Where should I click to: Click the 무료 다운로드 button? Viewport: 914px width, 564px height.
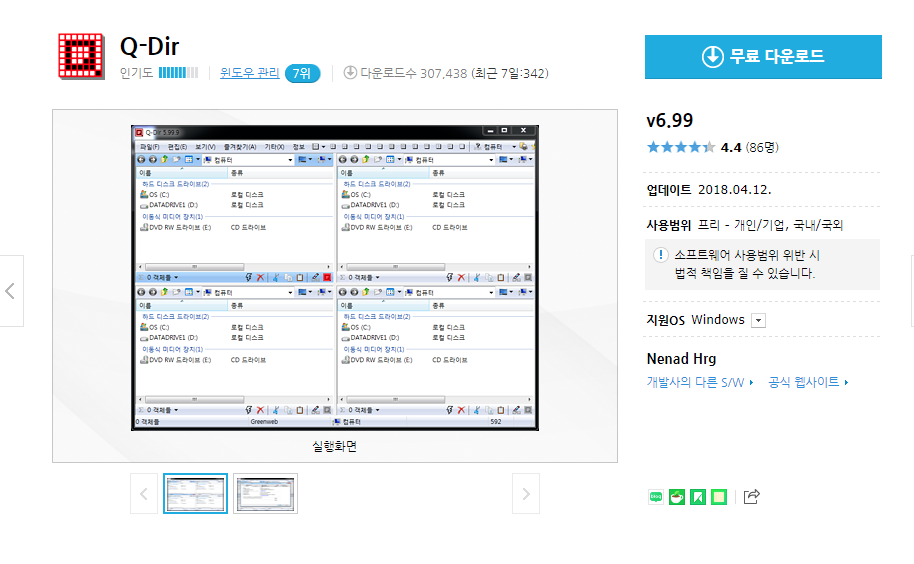click(763, 57)
